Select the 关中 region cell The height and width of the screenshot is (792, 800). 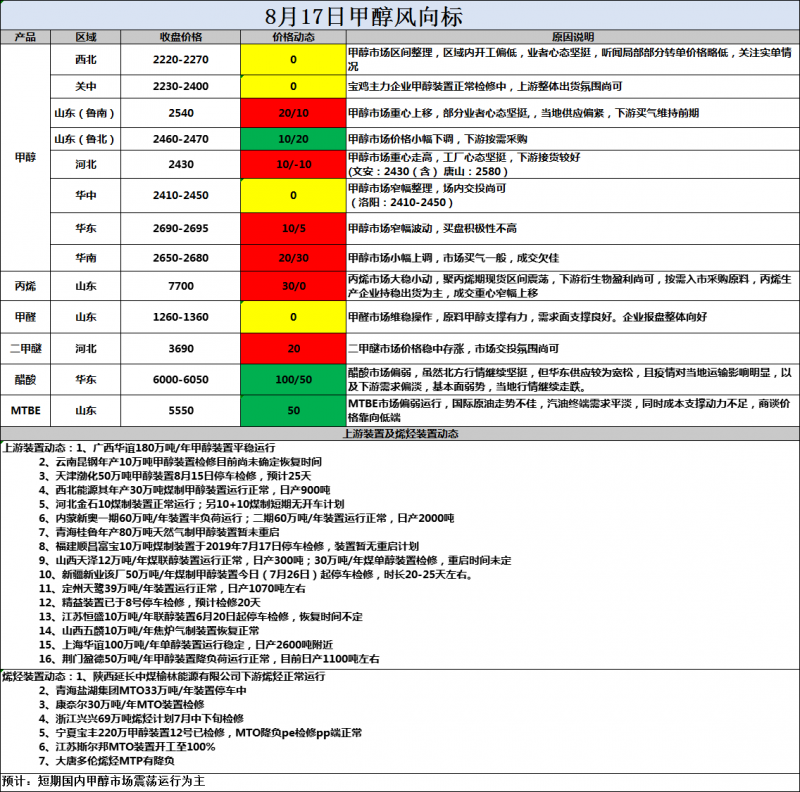(86, 87)
